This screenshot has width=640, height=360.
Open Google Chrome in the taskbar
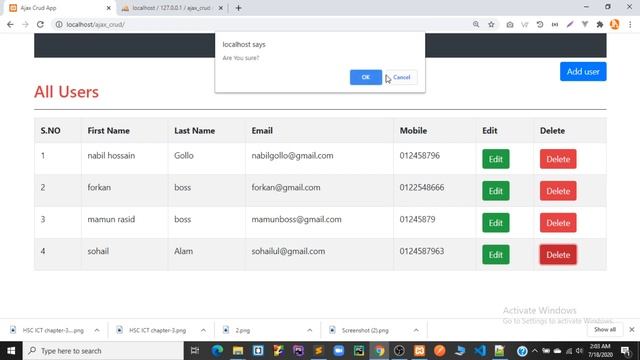379,351
